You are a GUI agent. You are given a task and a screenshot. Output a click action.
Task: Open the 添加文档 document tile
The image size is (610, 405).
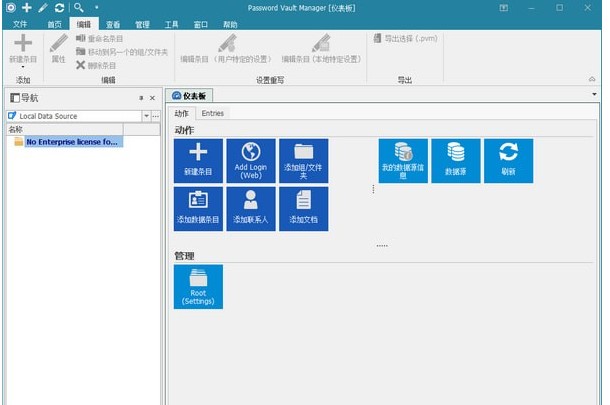pyautogui.click(x=303, y=208)
